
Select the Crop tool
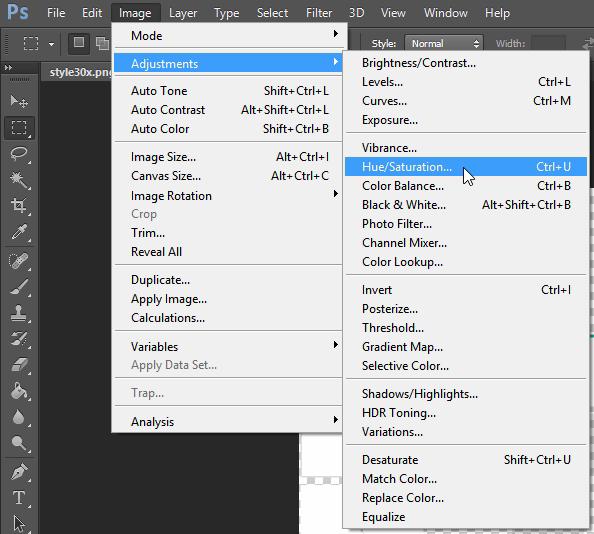19,206
